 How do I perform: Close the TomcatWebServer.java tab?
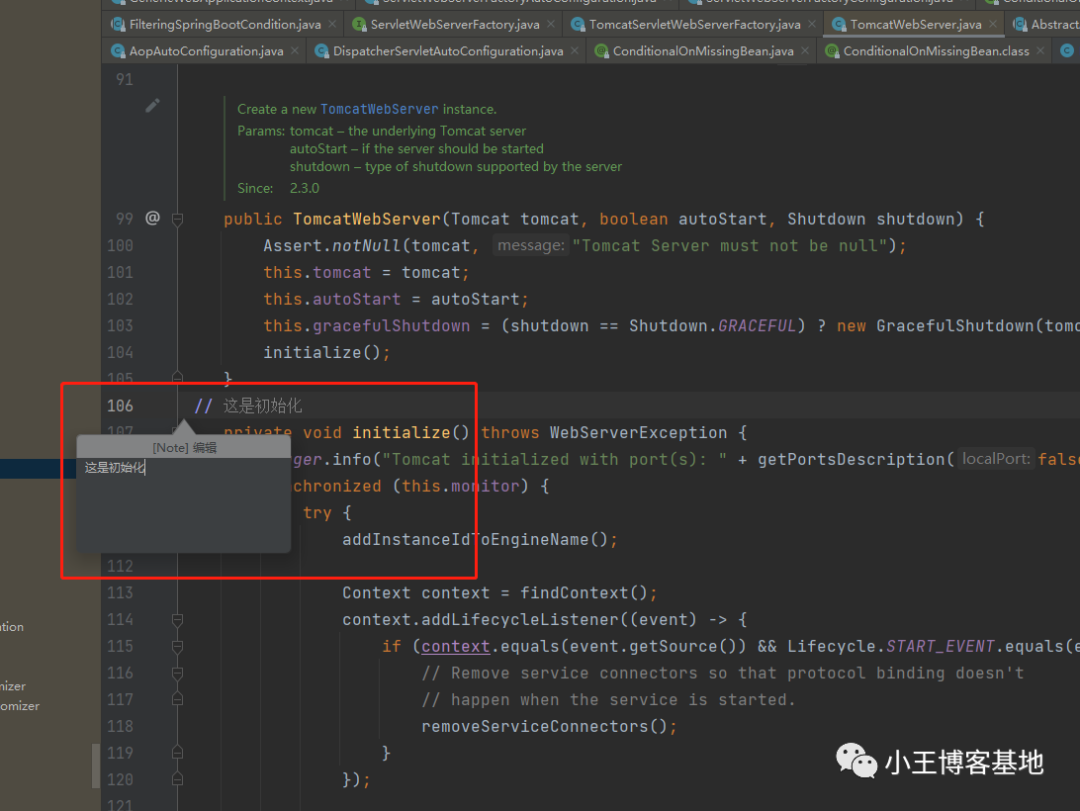pos(993,24)
